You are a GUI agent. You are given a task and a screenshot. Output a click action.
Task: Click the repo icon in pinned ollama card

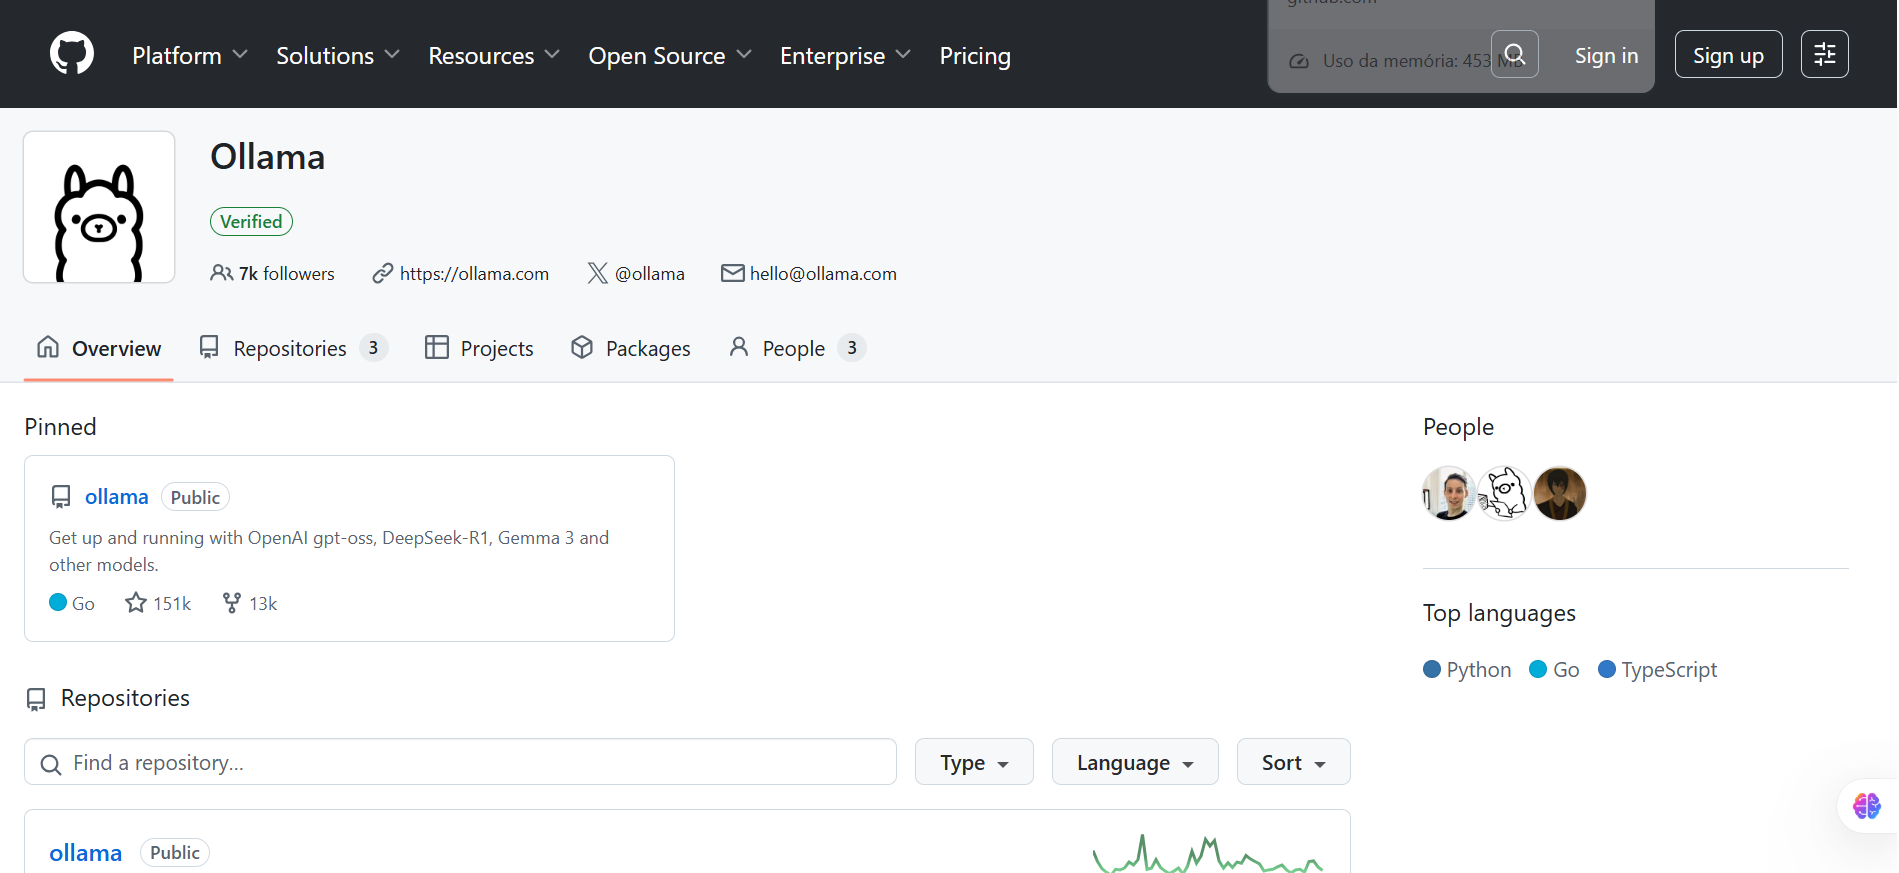click(61, 497)
